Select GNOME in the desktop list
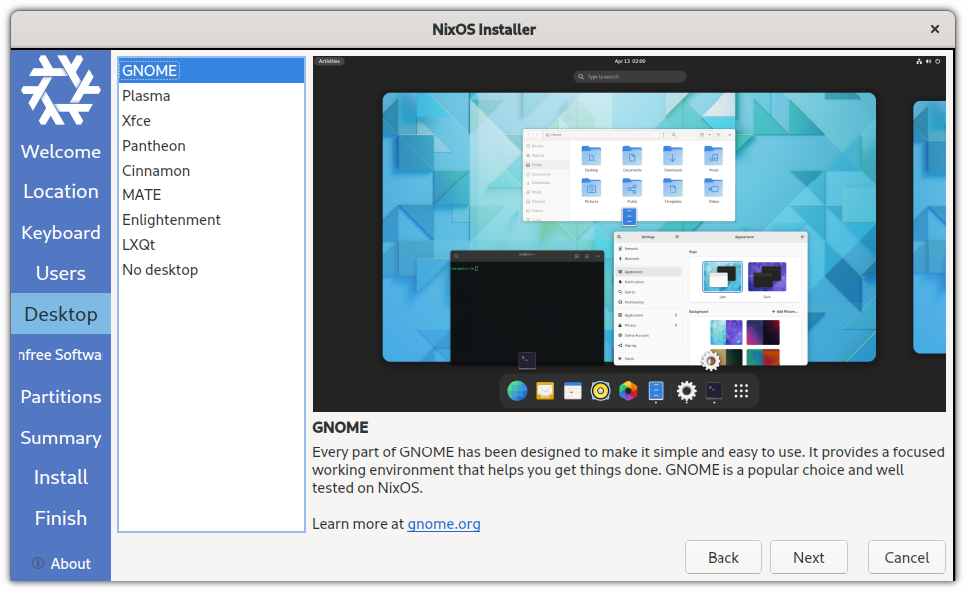Image resolution: width=968 pixels, height=593 pixels. [x=211, y=70]
